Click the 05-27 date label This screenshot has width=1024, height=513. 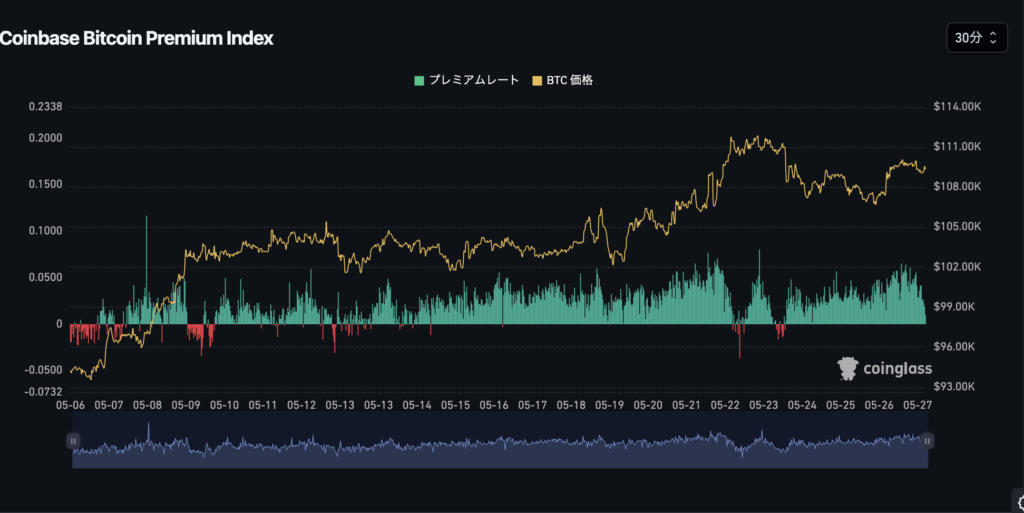point(918,405)
